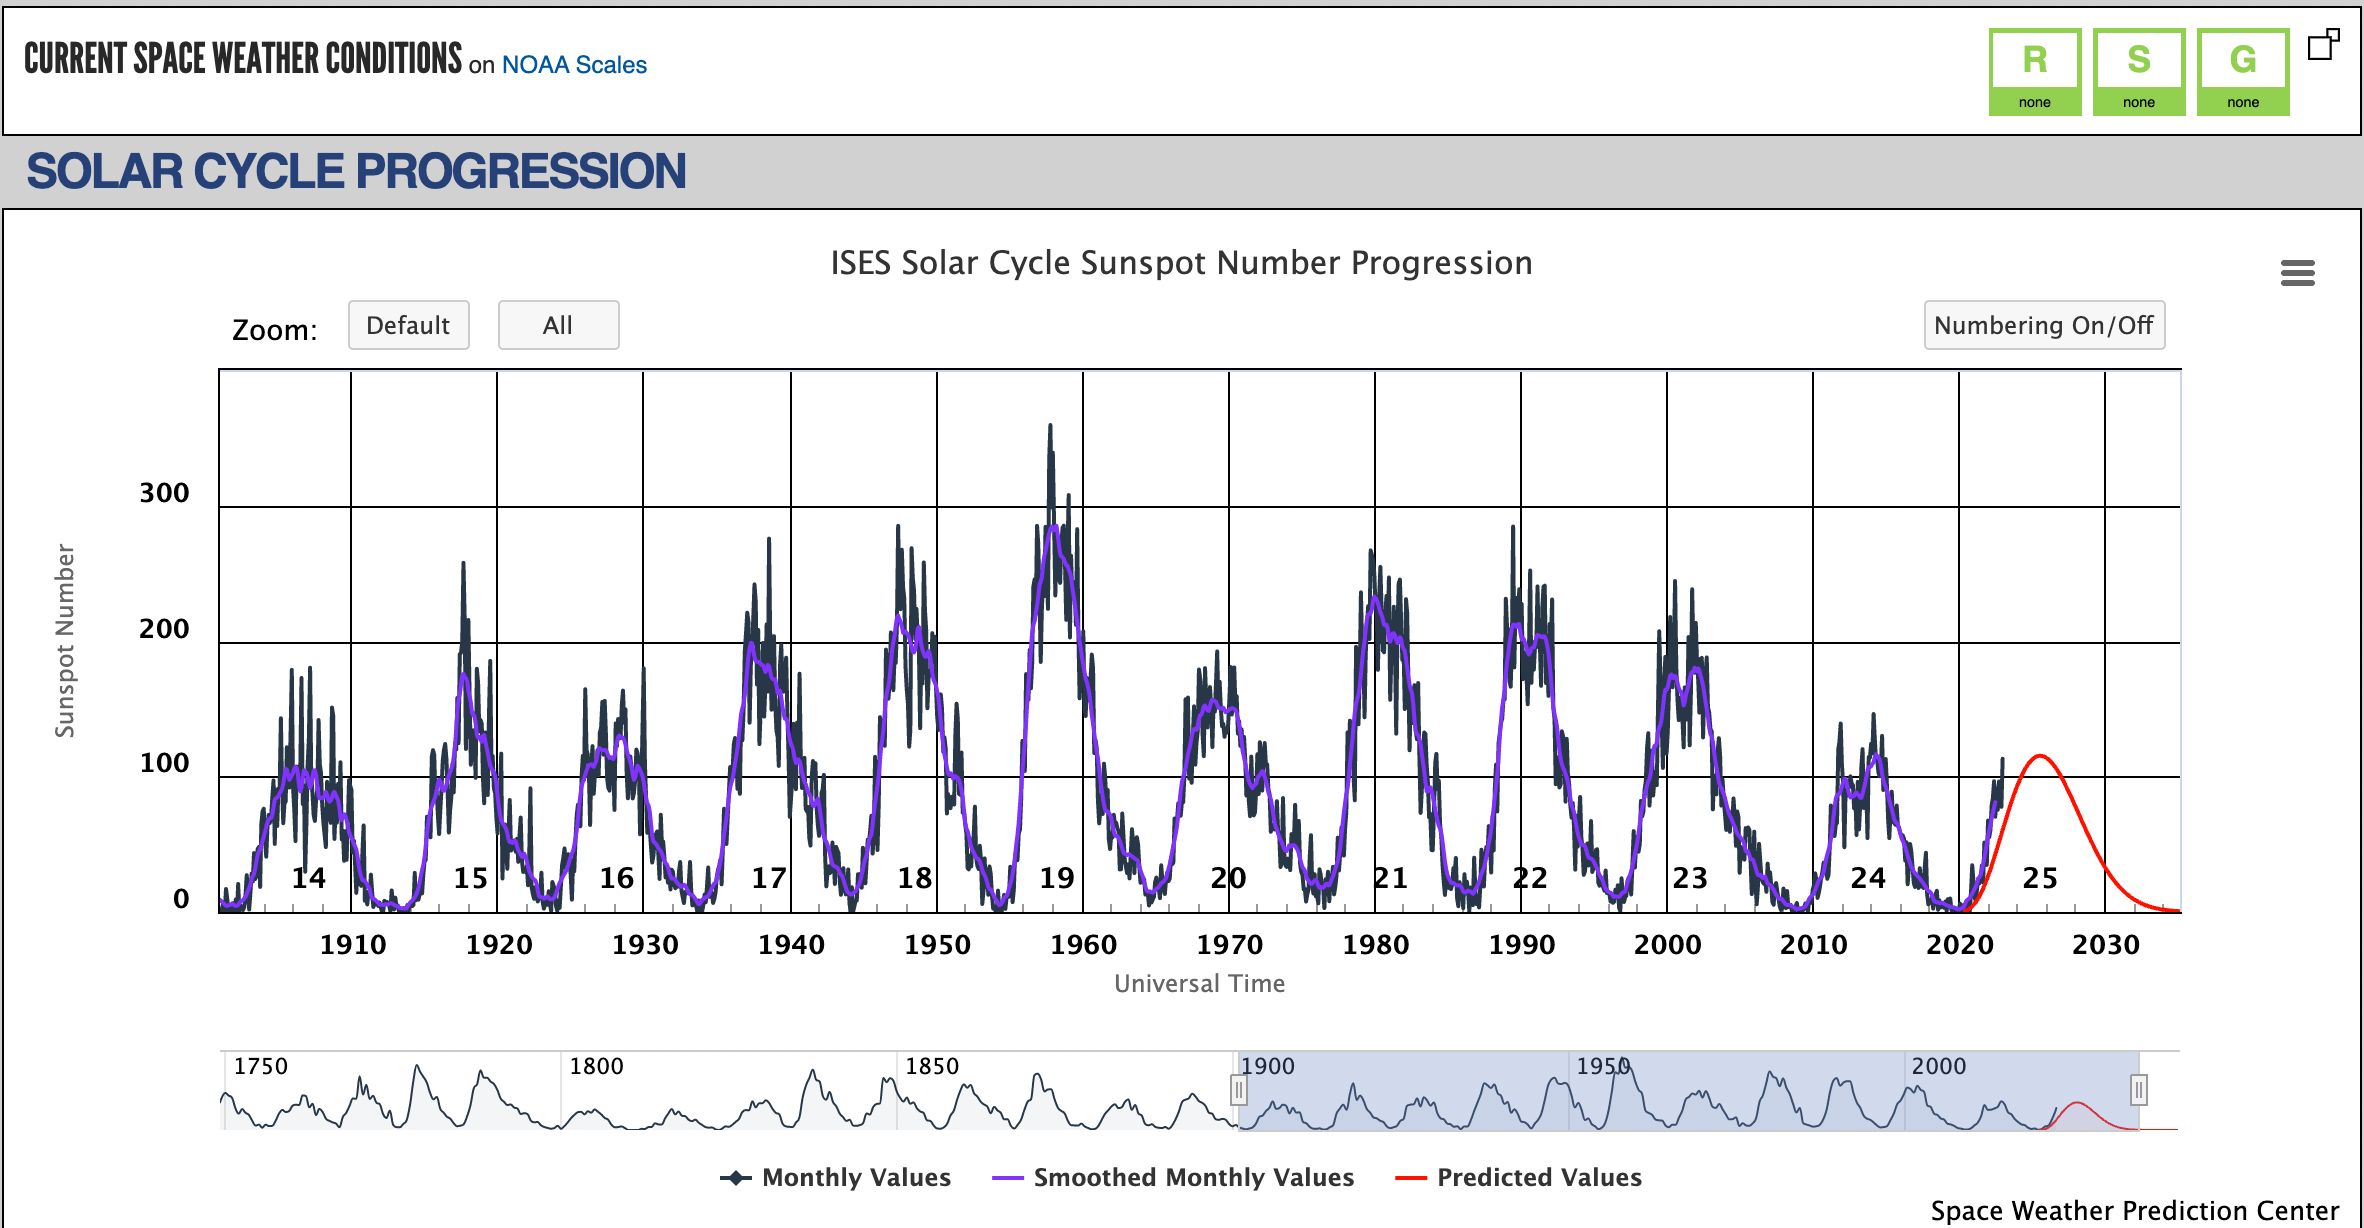The height and width of the screenshot is (1228, 2364).
Task: Click solar cycle number 17 label
Action: tap(768, 878)
